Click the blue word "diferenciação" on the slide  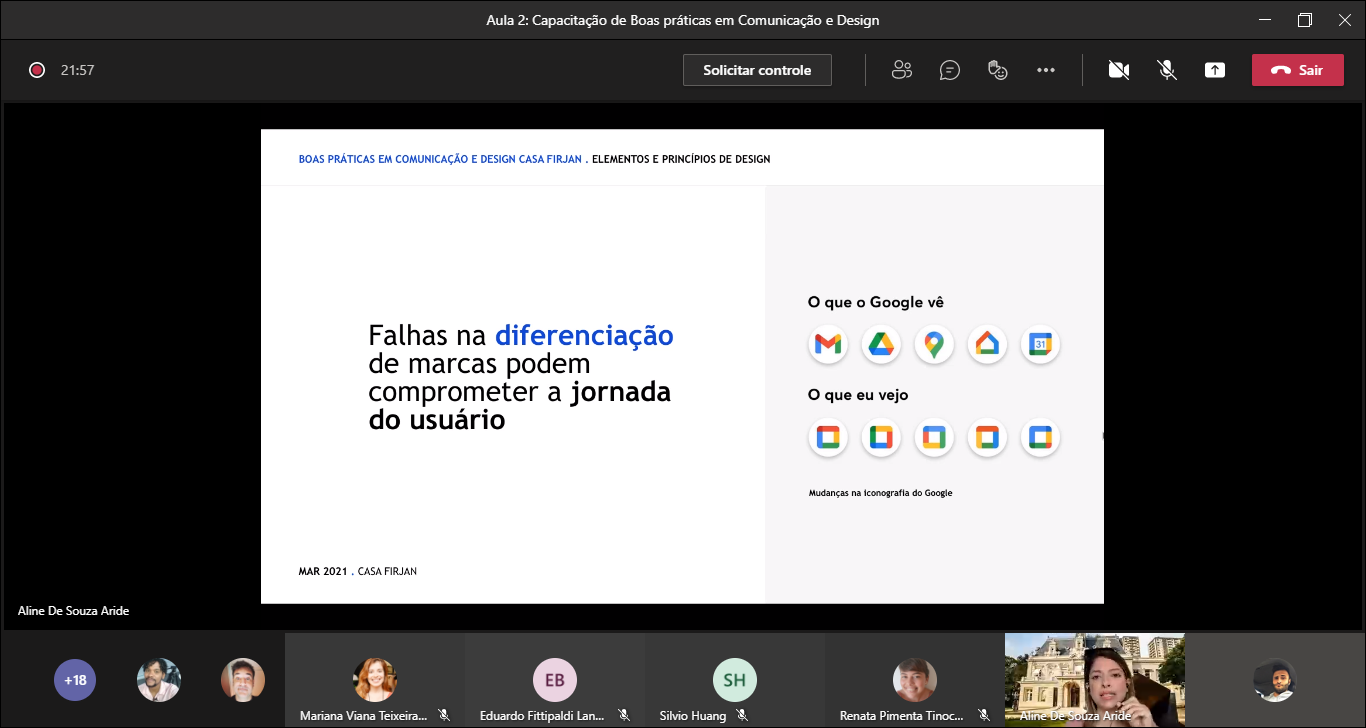[584, 334]
